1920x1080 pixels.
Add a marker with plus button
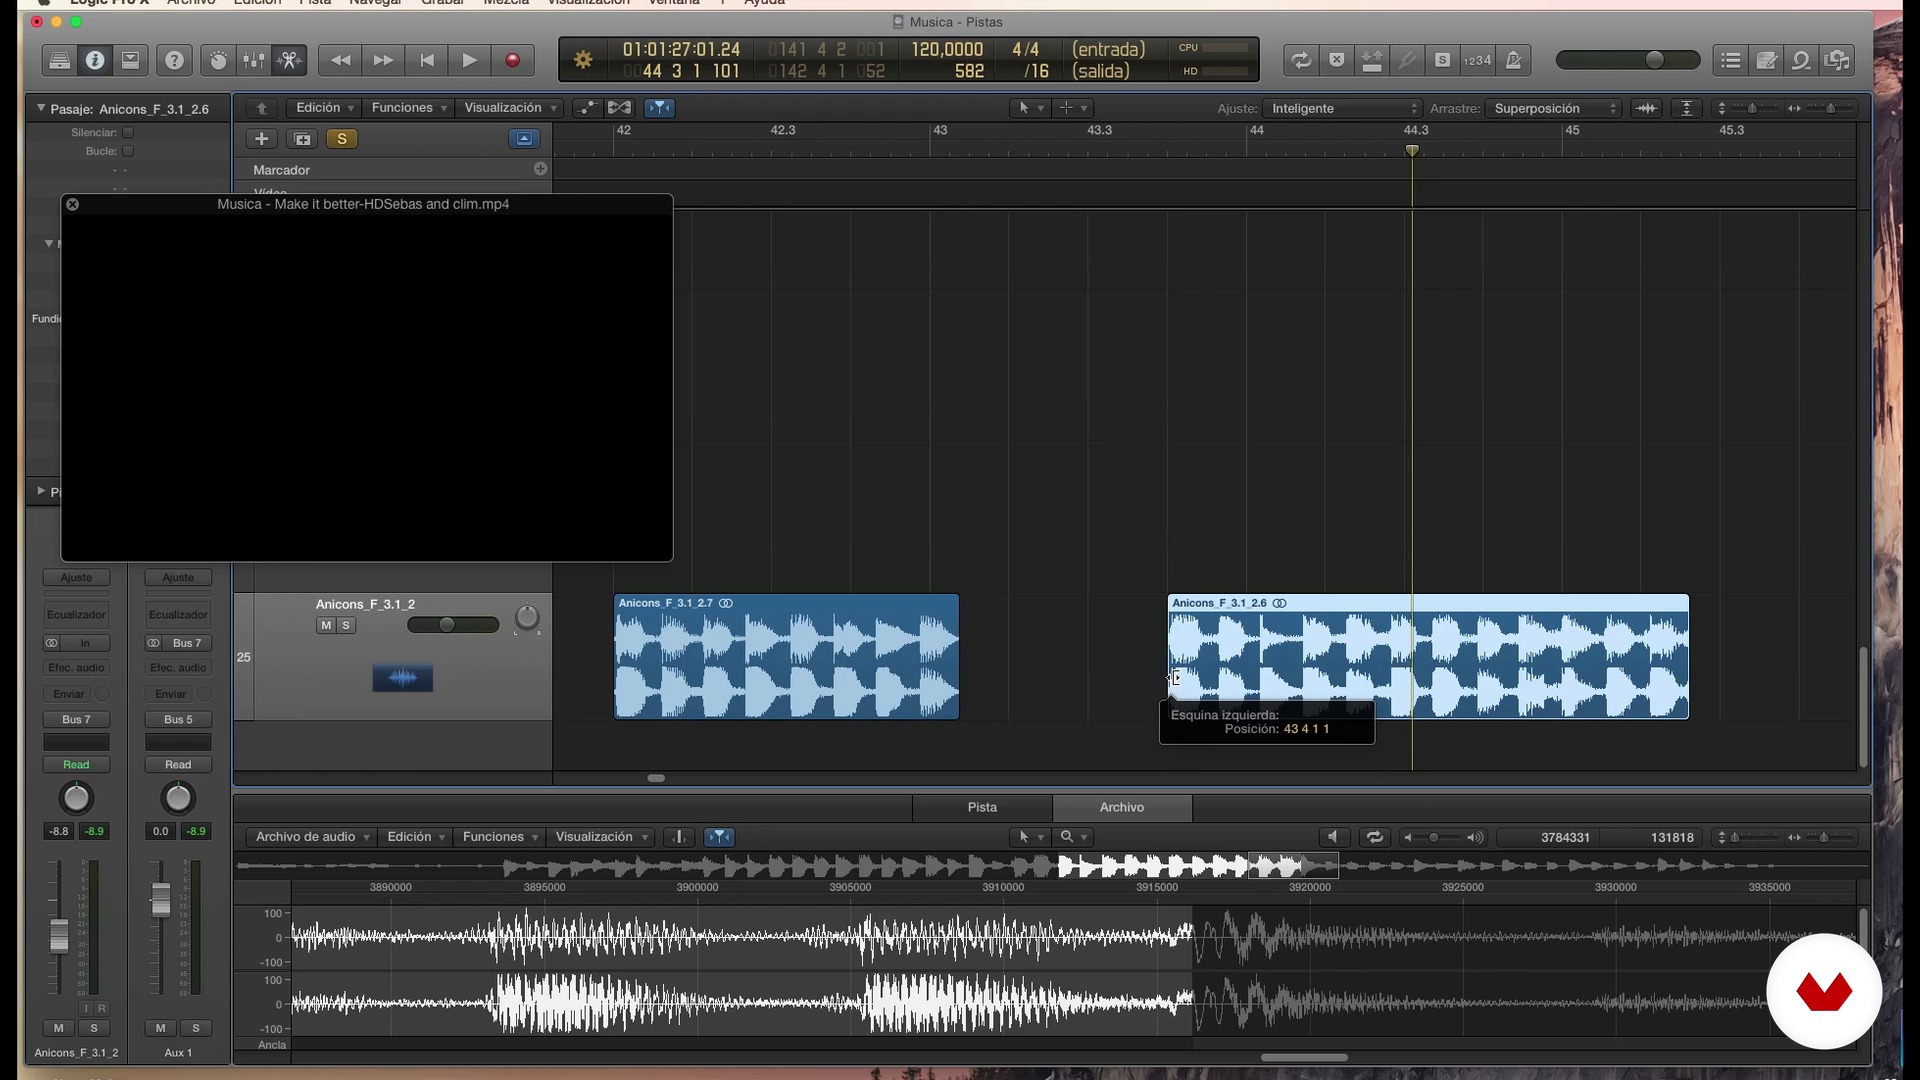coord(541,169)
